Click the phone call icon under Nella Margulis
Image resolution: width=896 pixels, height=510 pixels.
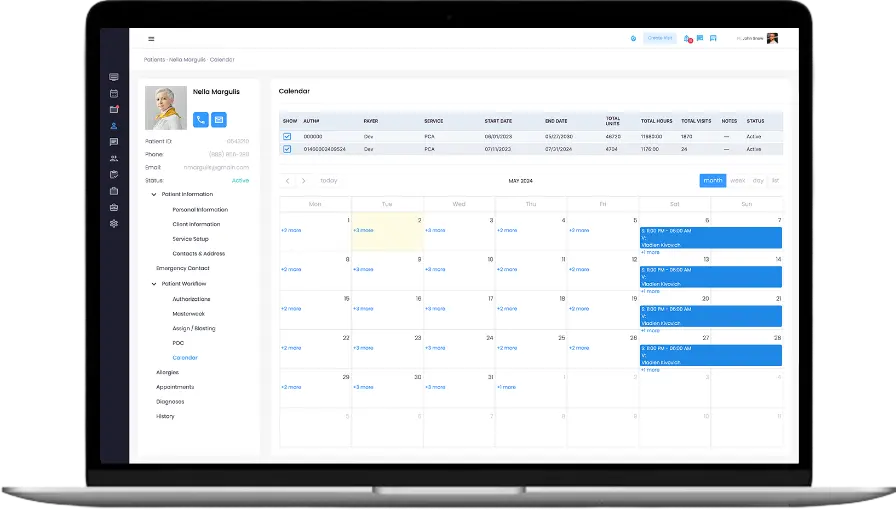[201, 119]
